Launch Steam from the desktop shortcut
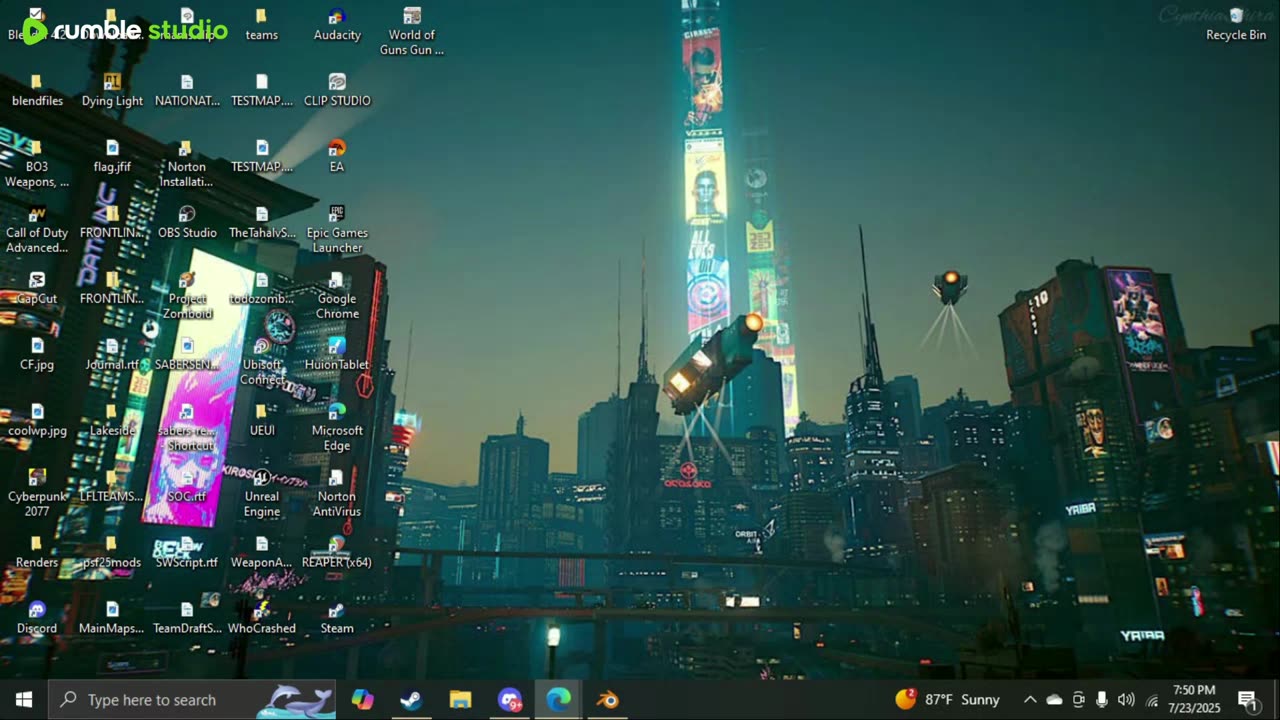1280x720 pixels. [337, 618]
